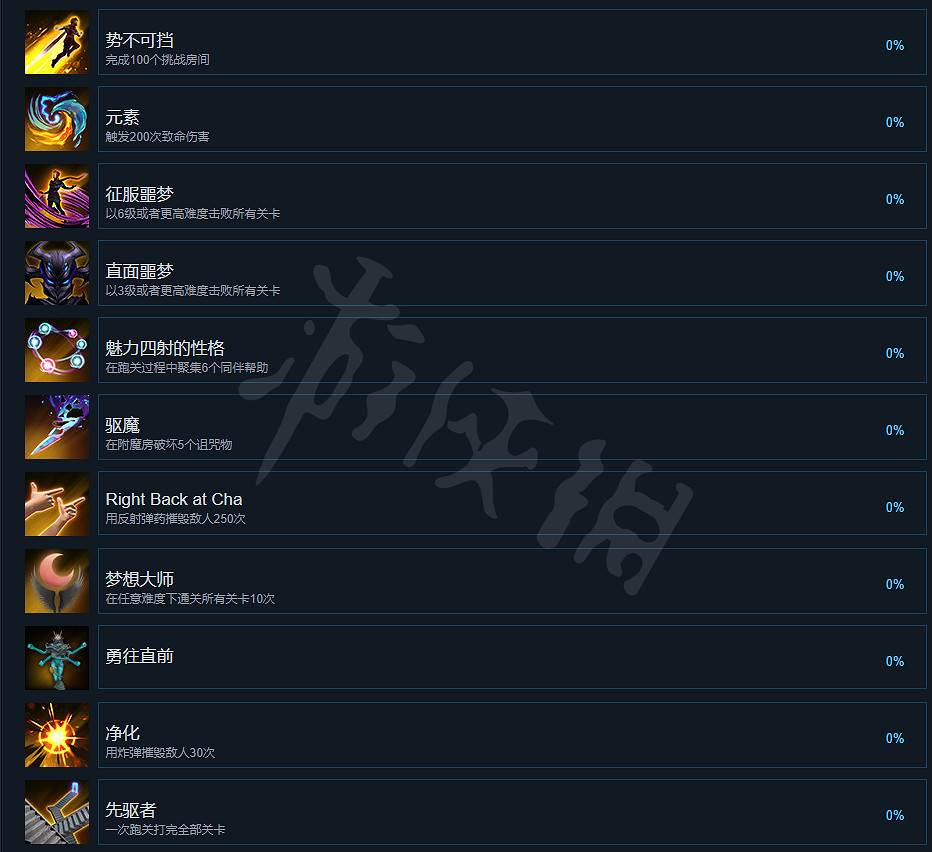Click the 先驱者 stairway icon
Viewport: 932px width, 852px height.
[56, 812]
